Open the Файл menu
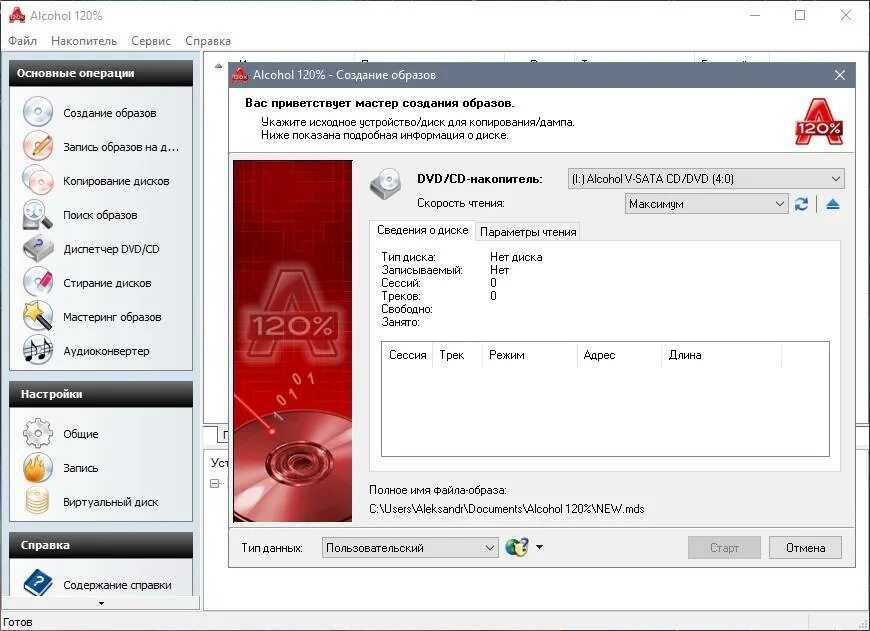The width and height of the screenshot is (870, 631). tap(22, 41)
